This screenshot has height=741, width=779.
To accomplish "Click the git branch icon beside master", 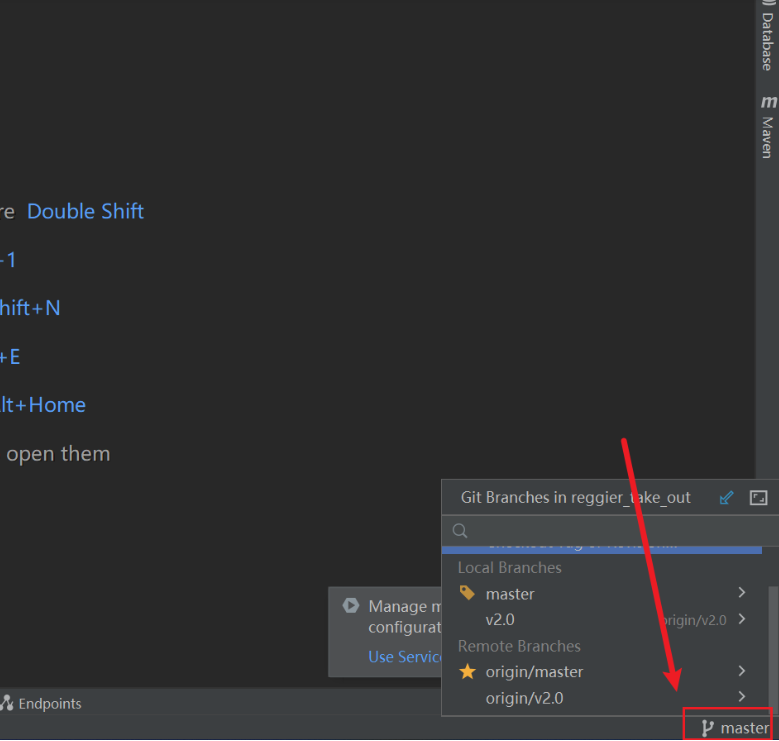I will click(x=707, y=729).
